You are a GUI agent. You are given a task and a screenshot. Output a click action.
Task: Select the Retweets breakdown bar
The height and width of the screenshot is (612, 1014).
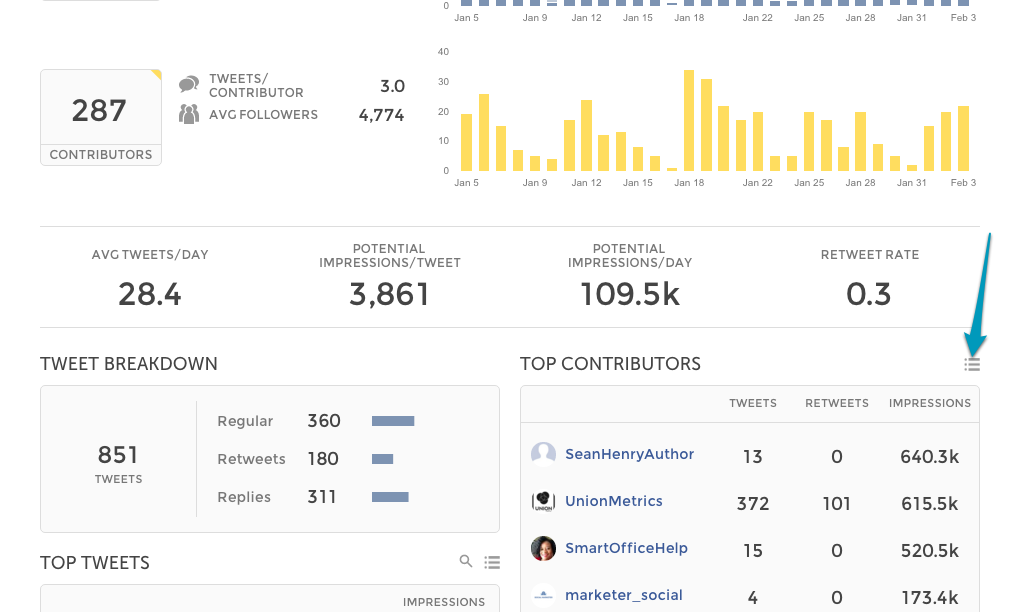coord(382,460)
